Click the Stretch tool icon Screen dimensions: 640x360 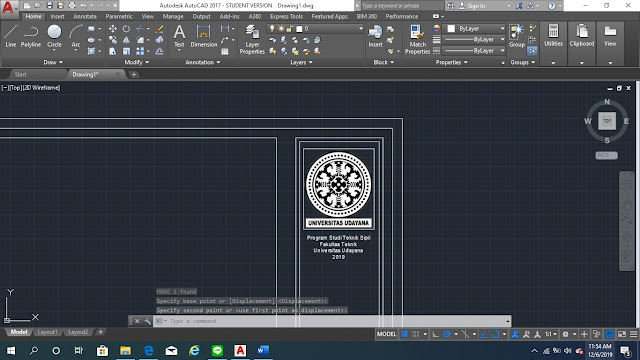pos(113,51)
